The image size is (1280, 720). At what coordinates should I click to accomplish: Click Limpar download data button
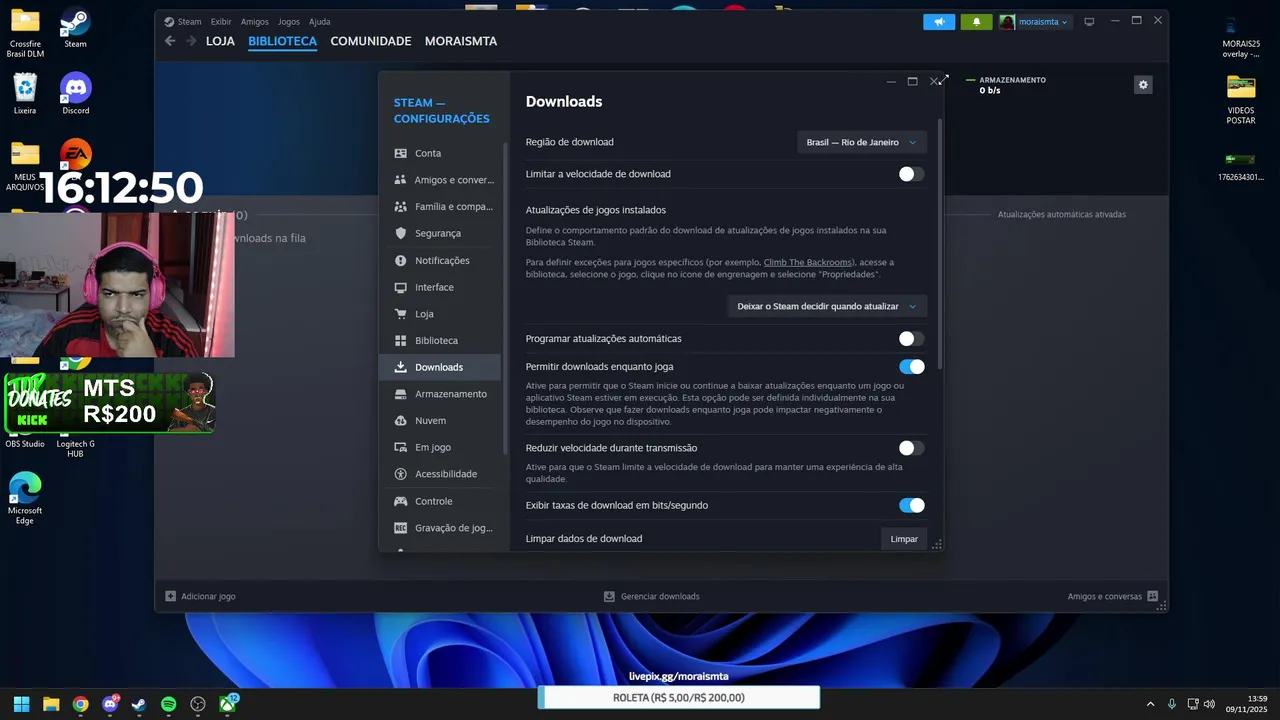[x=904, y=539]
